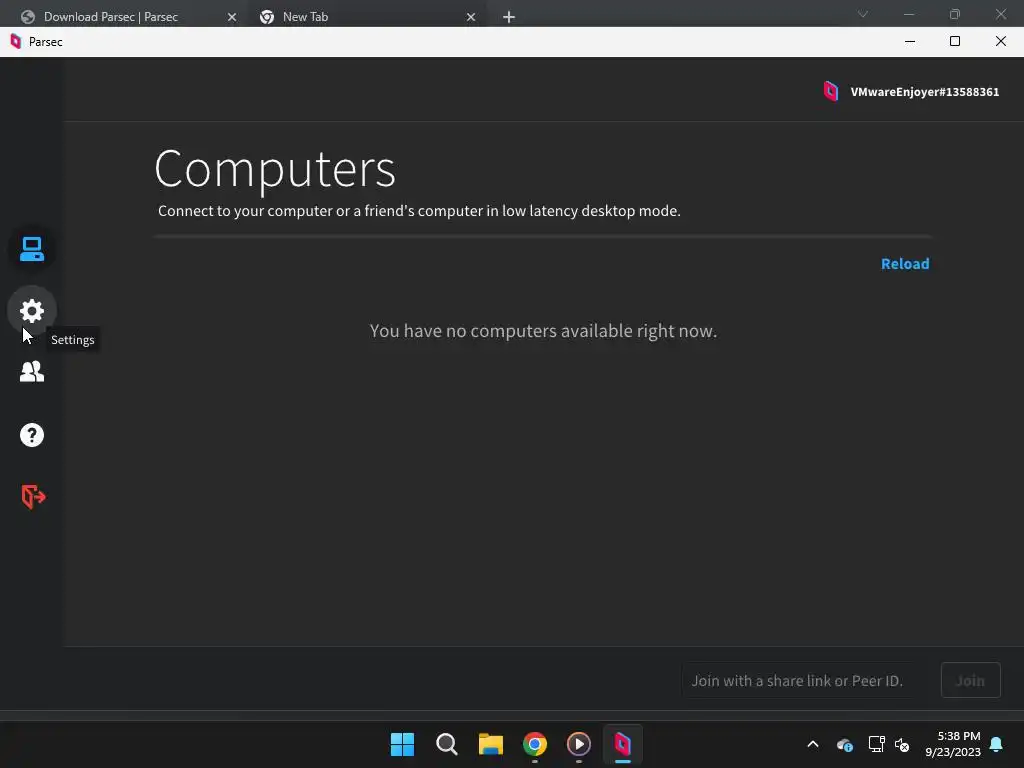Click the Computers heading text
This screenshot has height=768, width=1024.
pyautogui.click(x=275, y=170)
